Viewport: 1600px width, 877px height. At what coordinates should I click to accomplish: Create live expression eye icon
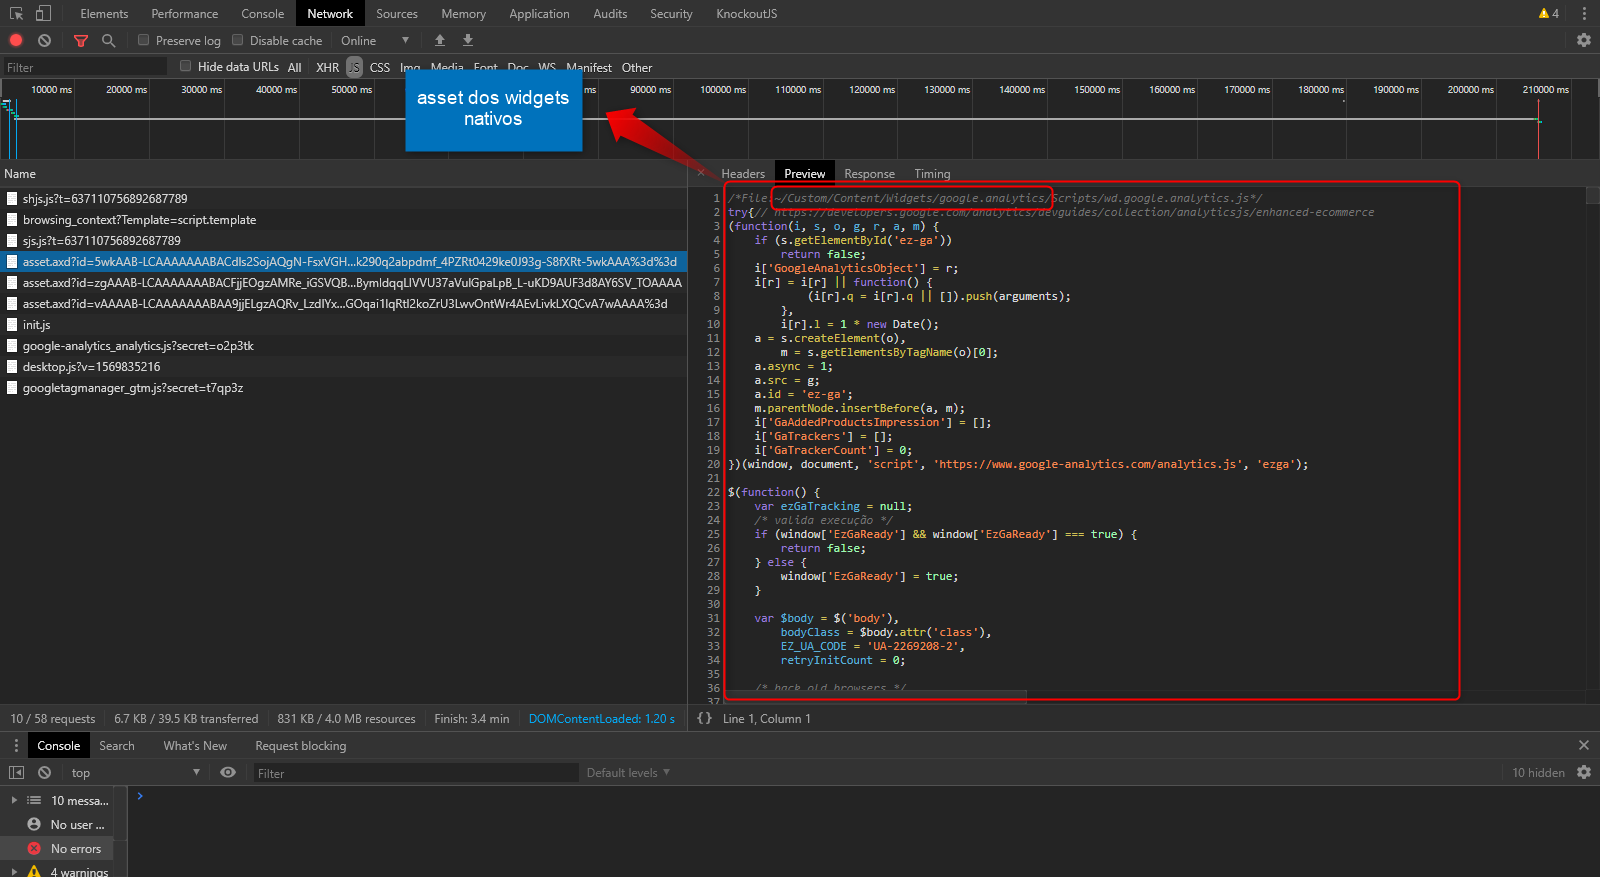click(x=228, y=773)
